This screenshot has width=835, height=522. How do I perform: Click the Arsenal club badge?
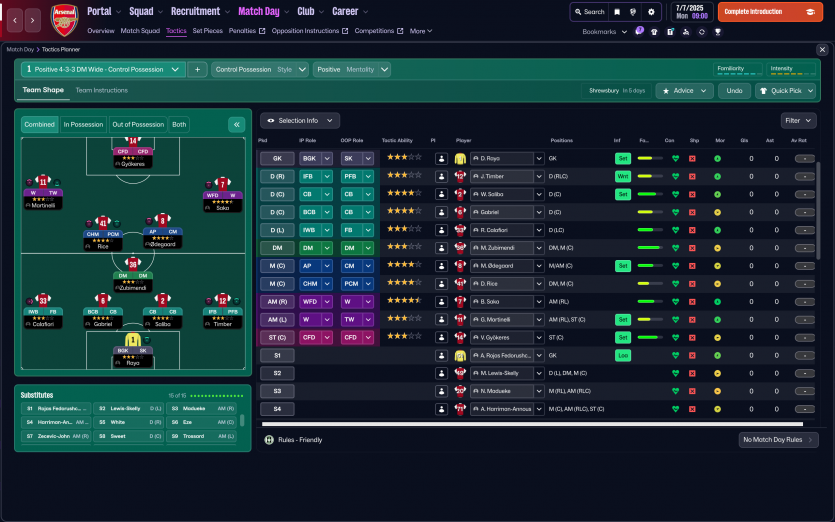63,18
